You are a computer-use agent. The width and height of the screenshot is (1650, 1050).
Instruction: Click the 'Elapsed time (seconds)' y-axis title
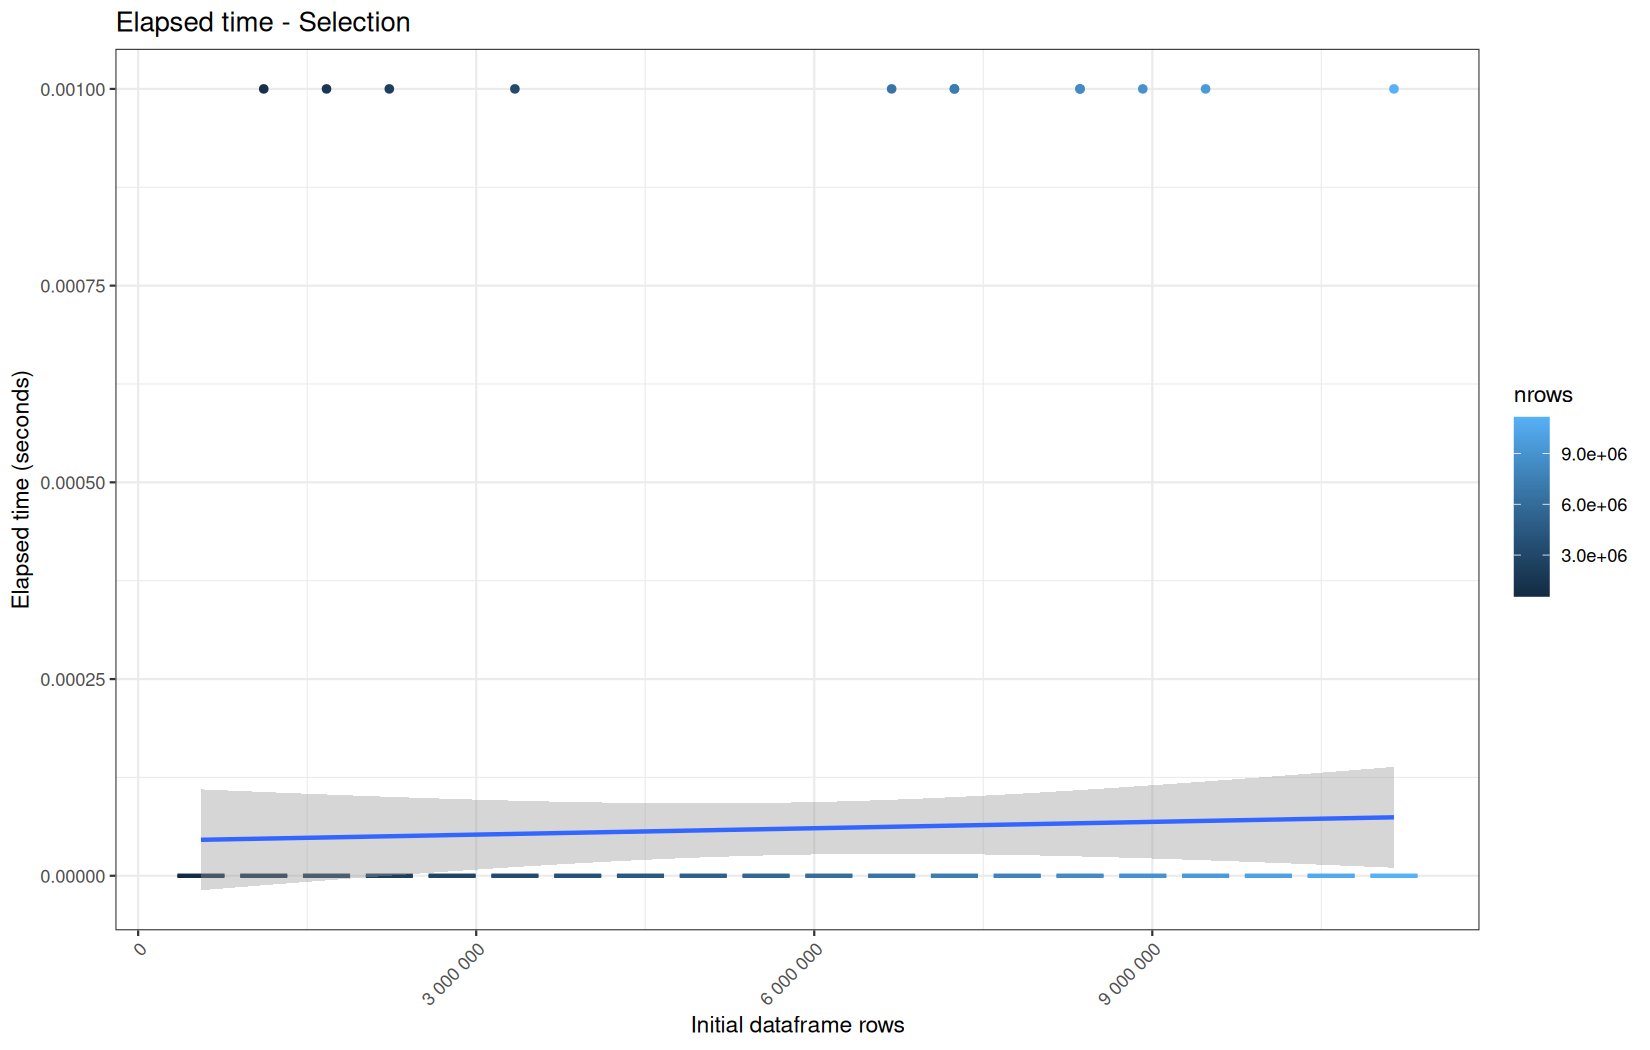[21, 489]
